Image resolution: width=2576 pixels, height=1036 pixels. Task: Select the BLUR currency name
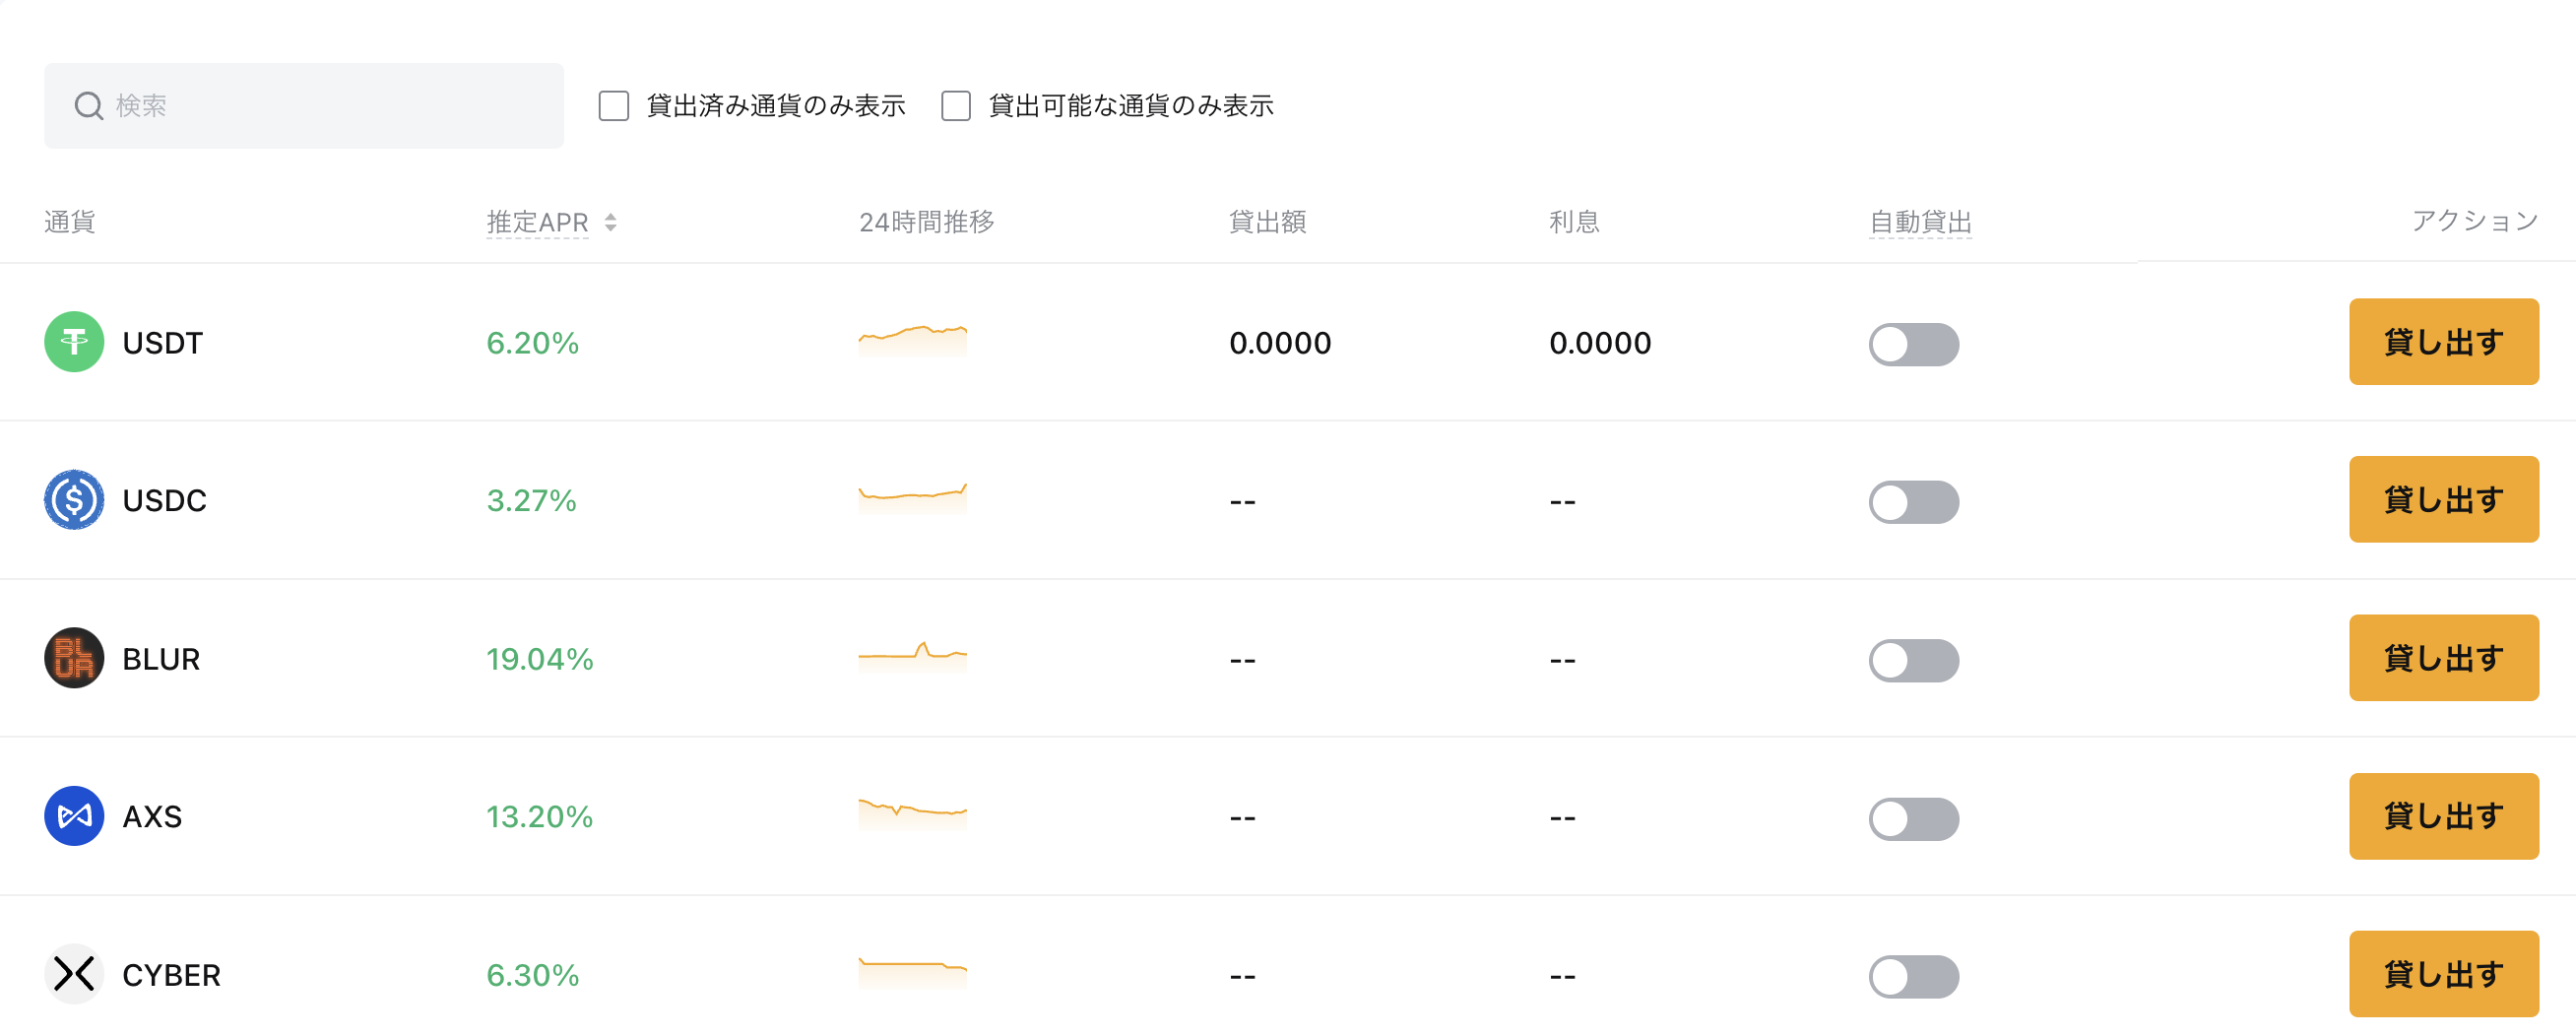[x=162, y=660]
